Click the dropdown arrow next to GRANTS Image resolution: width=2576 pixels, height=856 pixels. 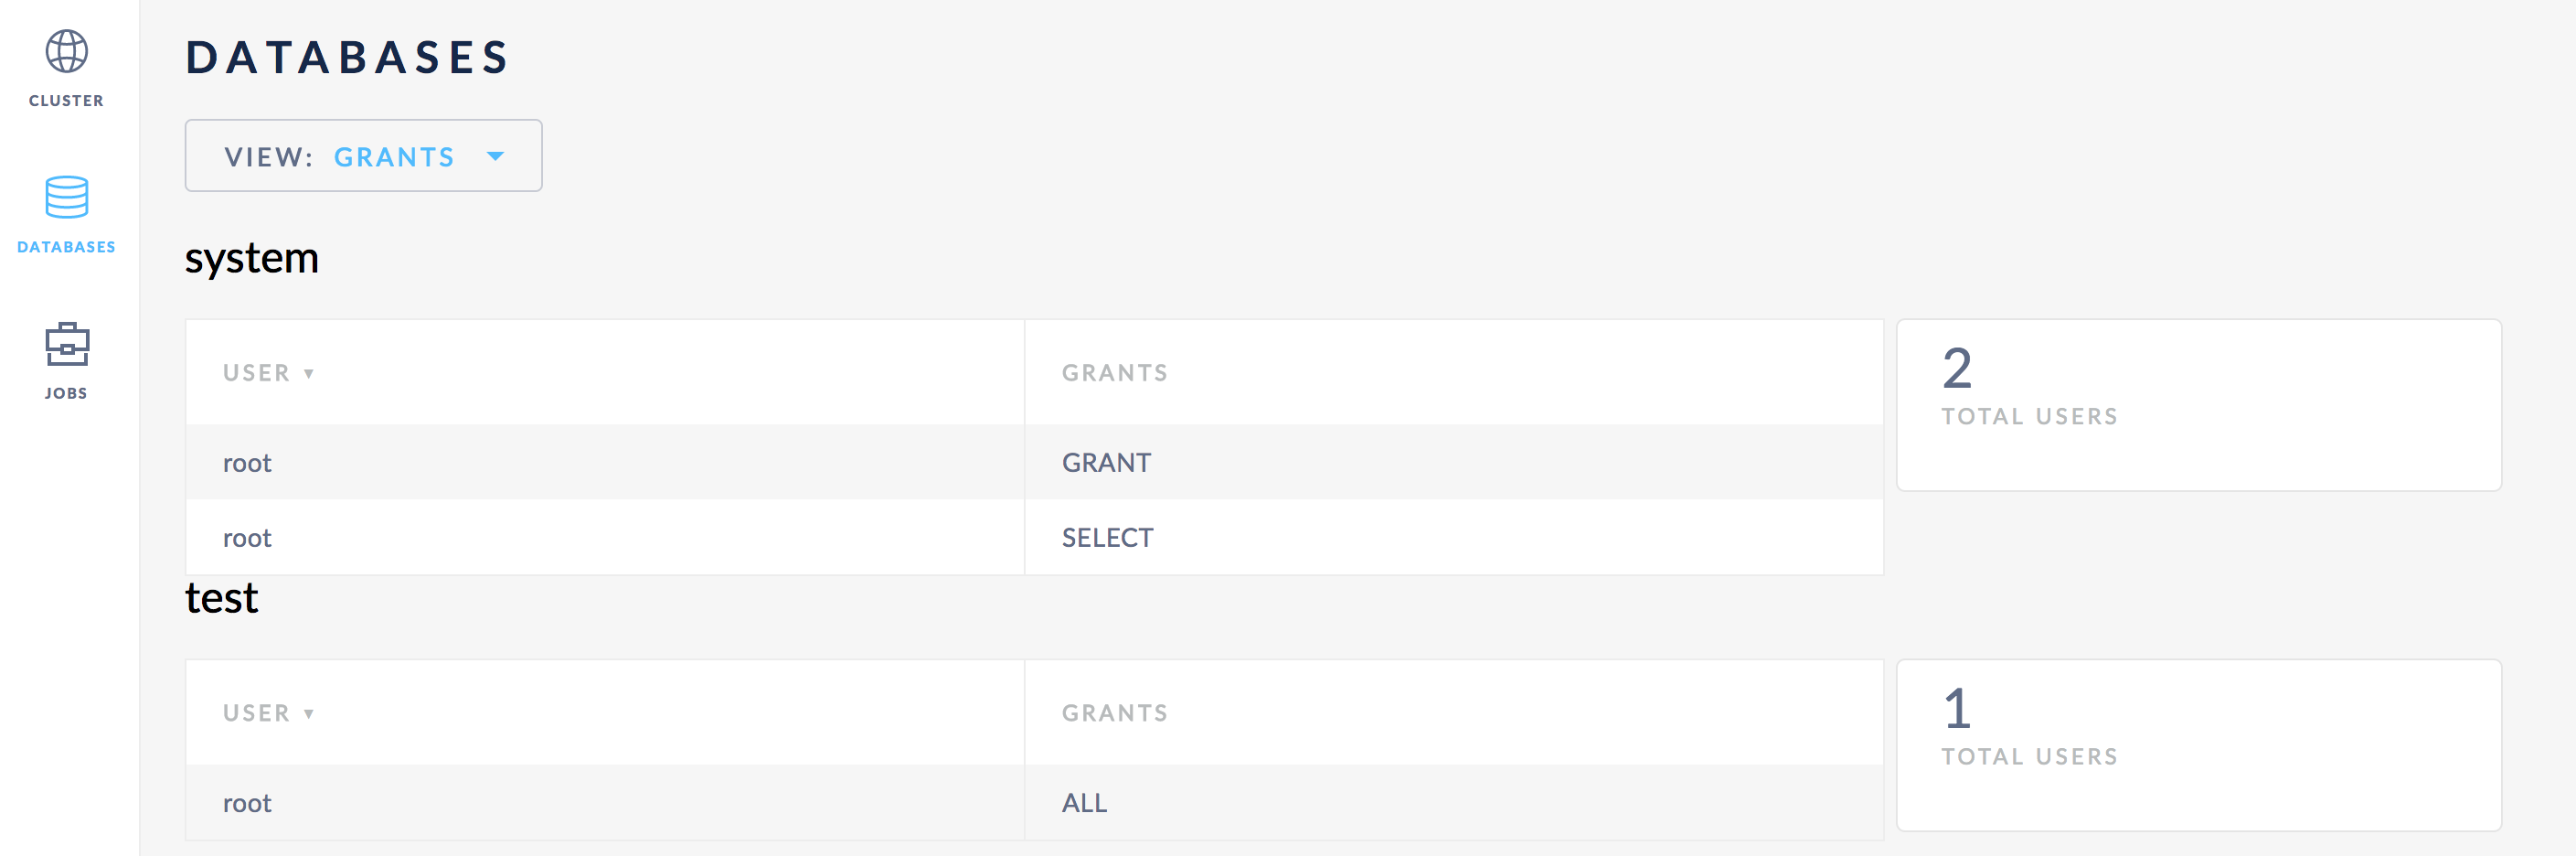[494, 156]
